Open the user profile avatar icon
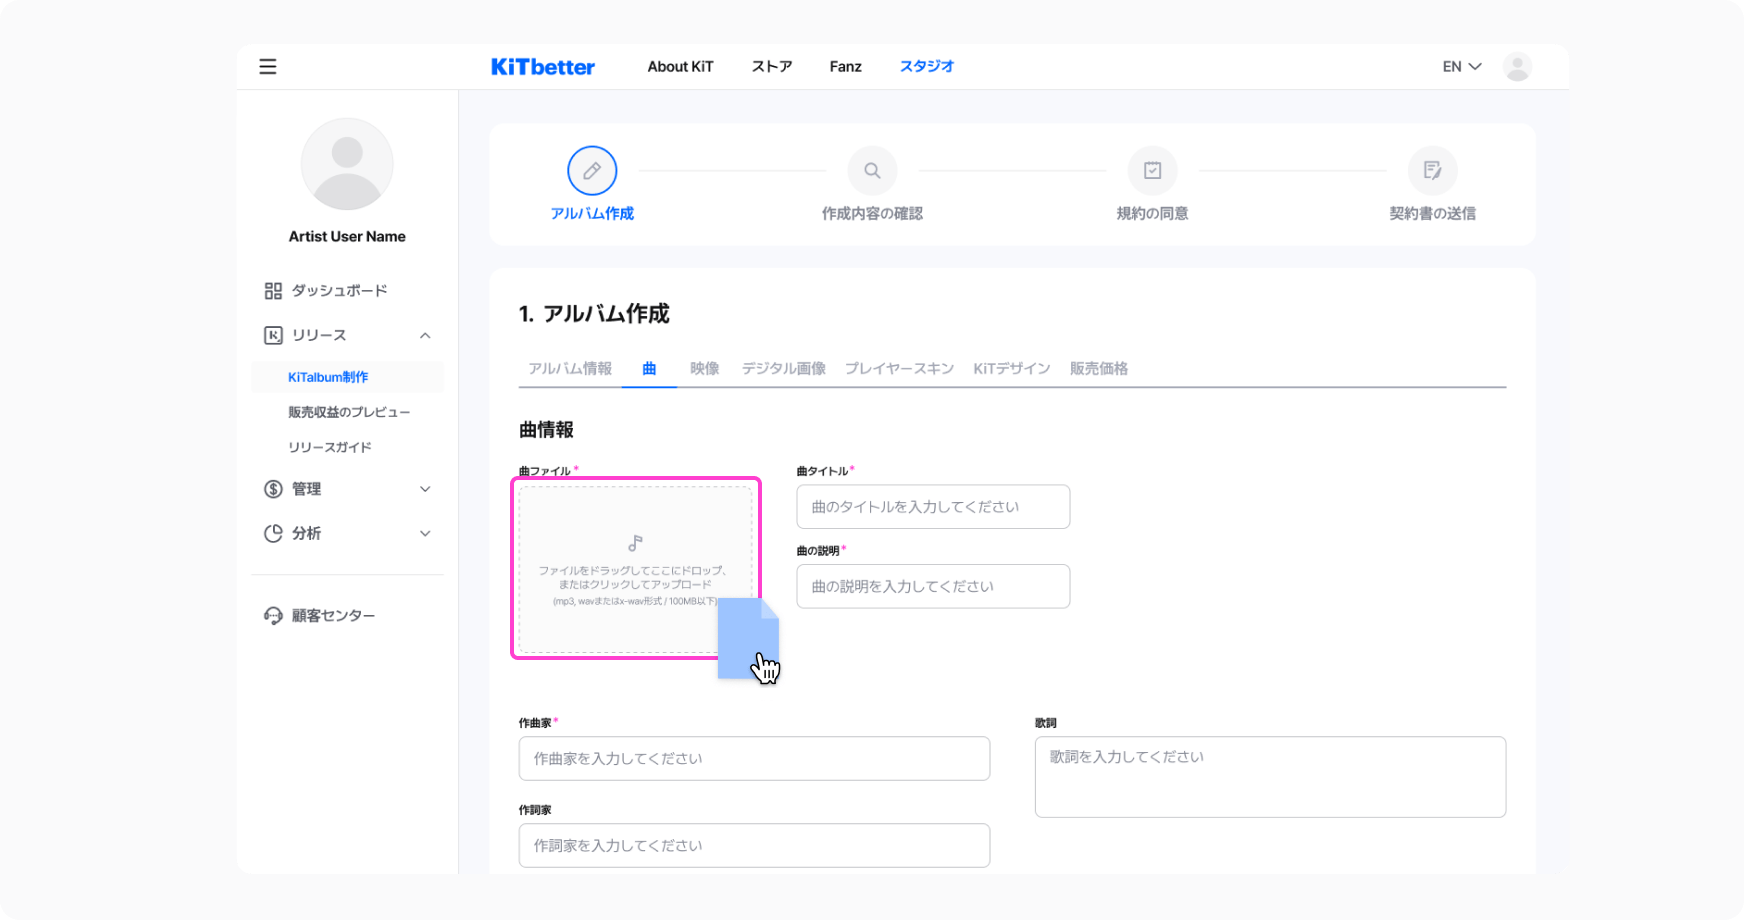 (x=1517, y=67)
